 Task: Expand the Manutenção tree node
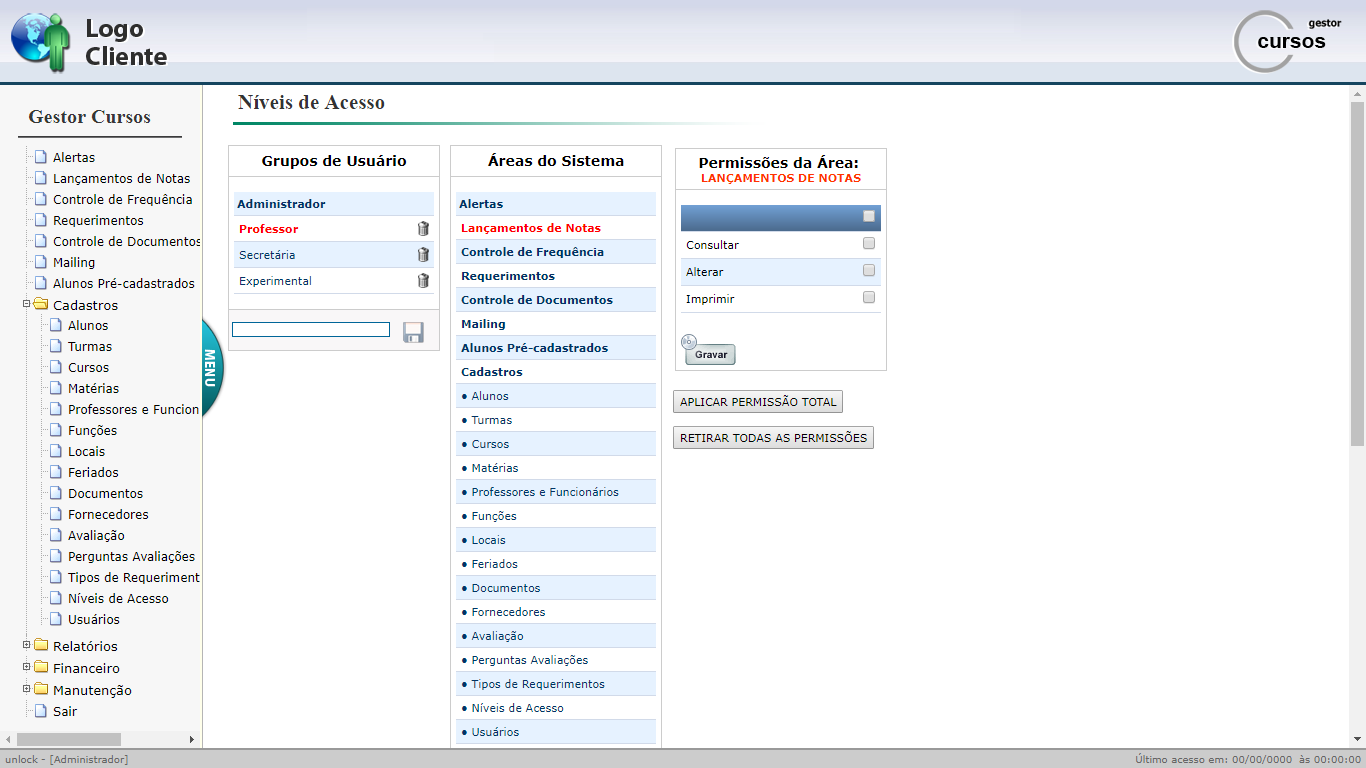(27, 689)
